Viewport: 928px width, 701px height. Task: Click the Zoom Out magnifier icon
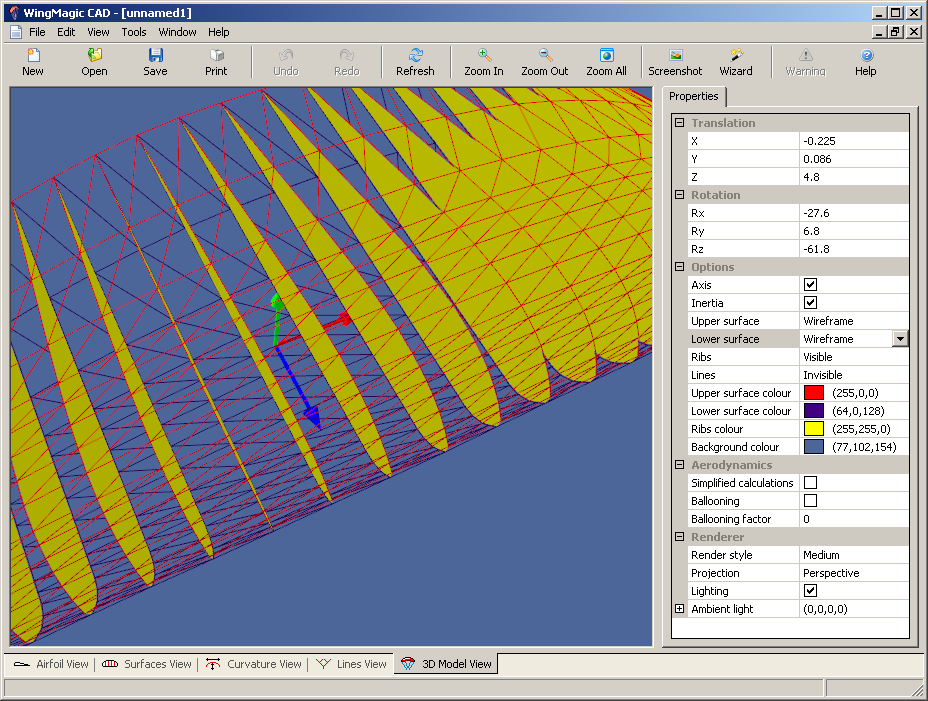(545, 55)
